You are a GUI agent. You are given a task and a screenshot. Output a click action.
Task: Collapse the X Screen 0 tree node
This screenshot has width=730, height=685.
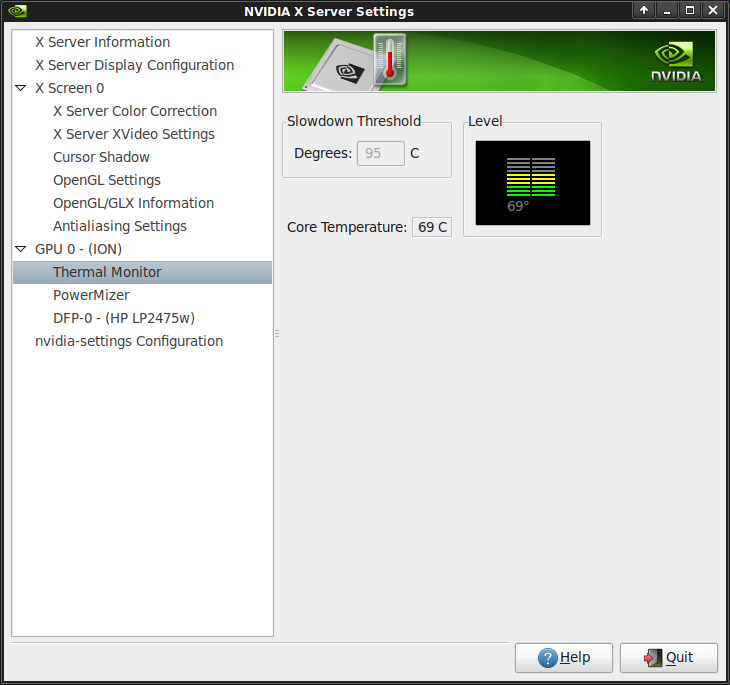coord(20,88)
